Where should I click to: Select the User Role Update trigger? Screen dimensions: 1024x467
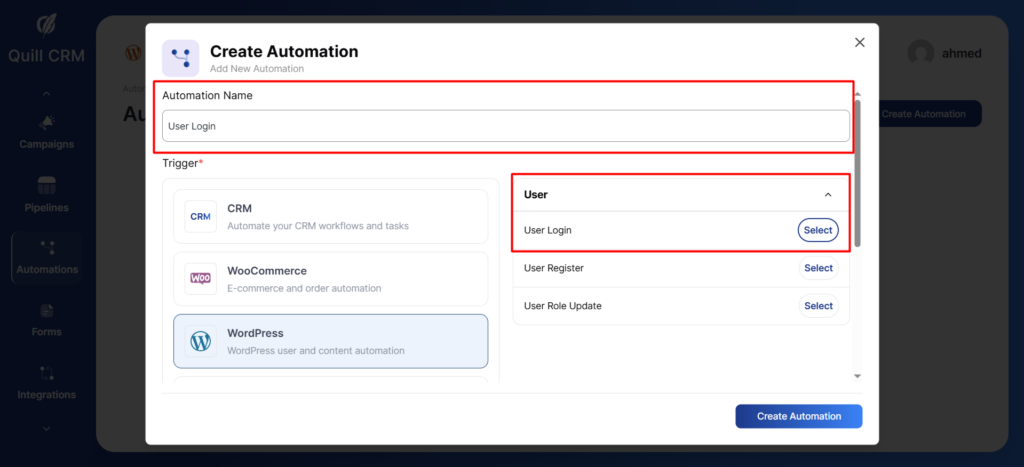818,306
